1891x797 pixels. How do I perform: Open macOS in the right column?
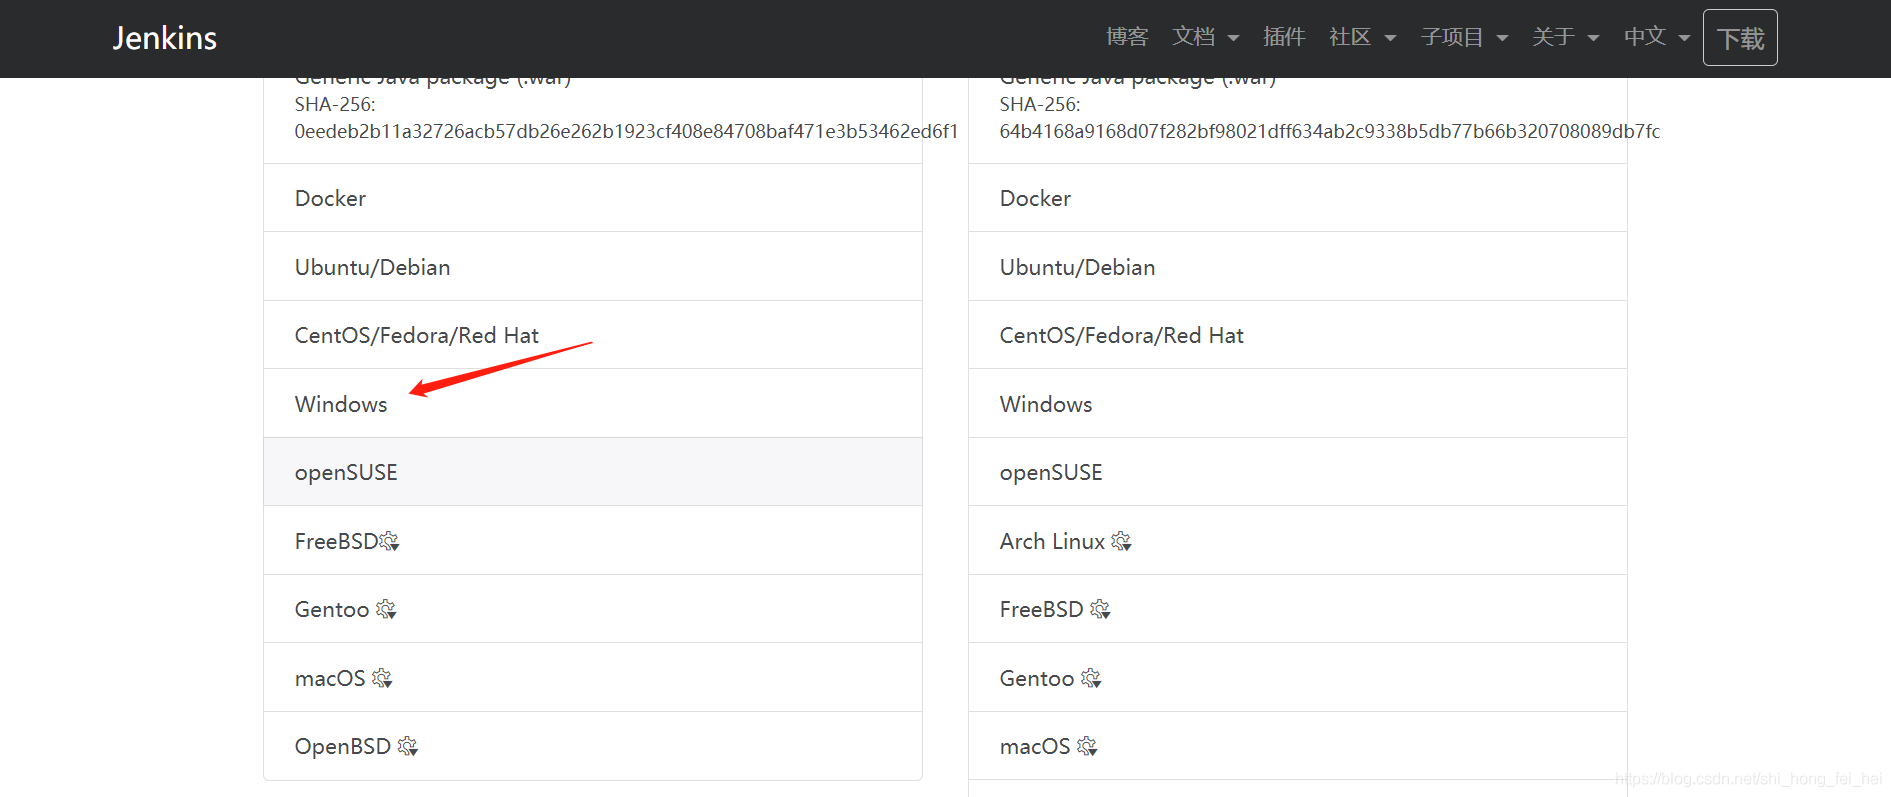click(1298, 746)
